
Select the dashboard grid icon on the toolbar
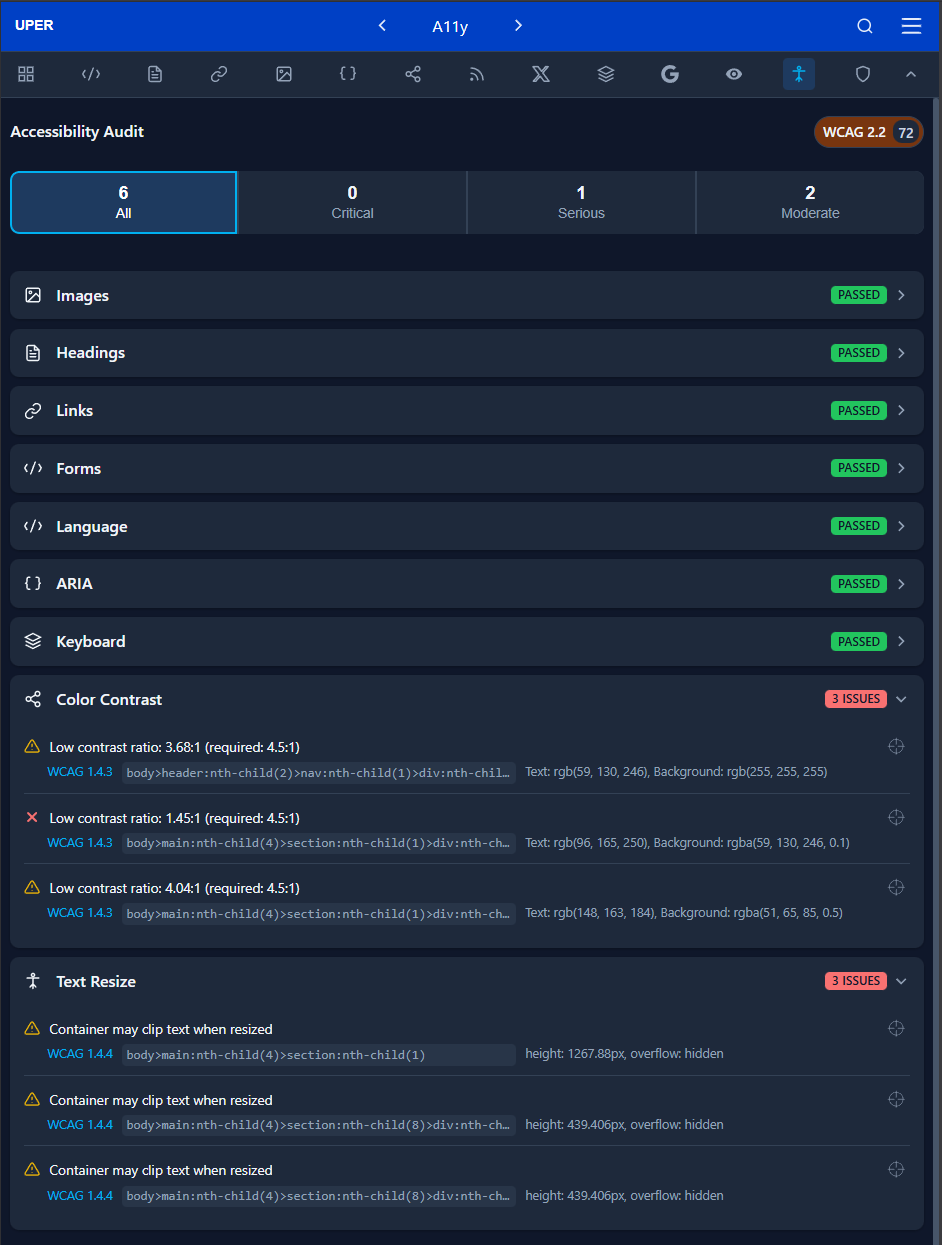pyautogui.click(x=26, y=74)
